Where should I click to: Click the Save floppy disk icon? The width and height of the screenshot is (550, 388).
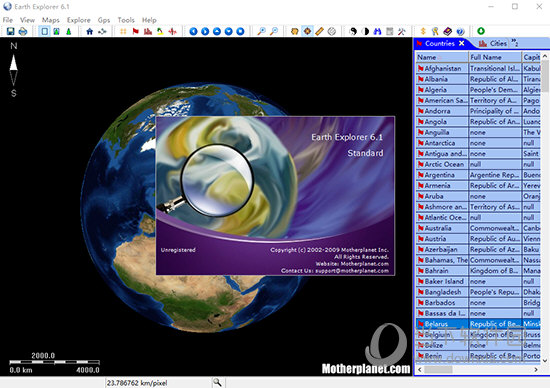point(11,32)
